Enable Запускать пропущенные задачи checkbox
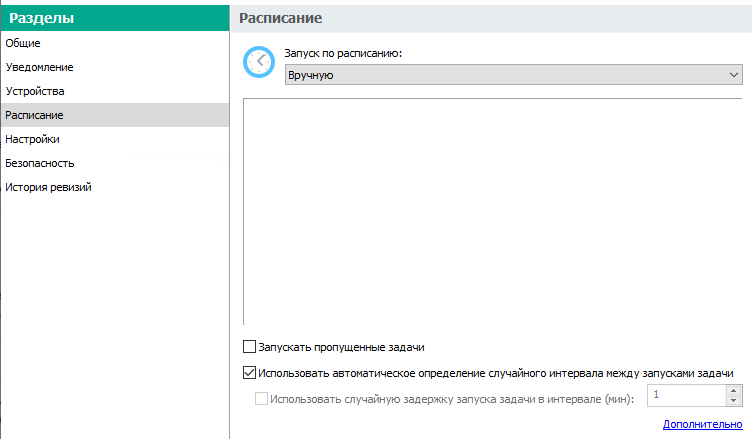The height and width of the screenshot is (439, 752). (x=249, y=346)
